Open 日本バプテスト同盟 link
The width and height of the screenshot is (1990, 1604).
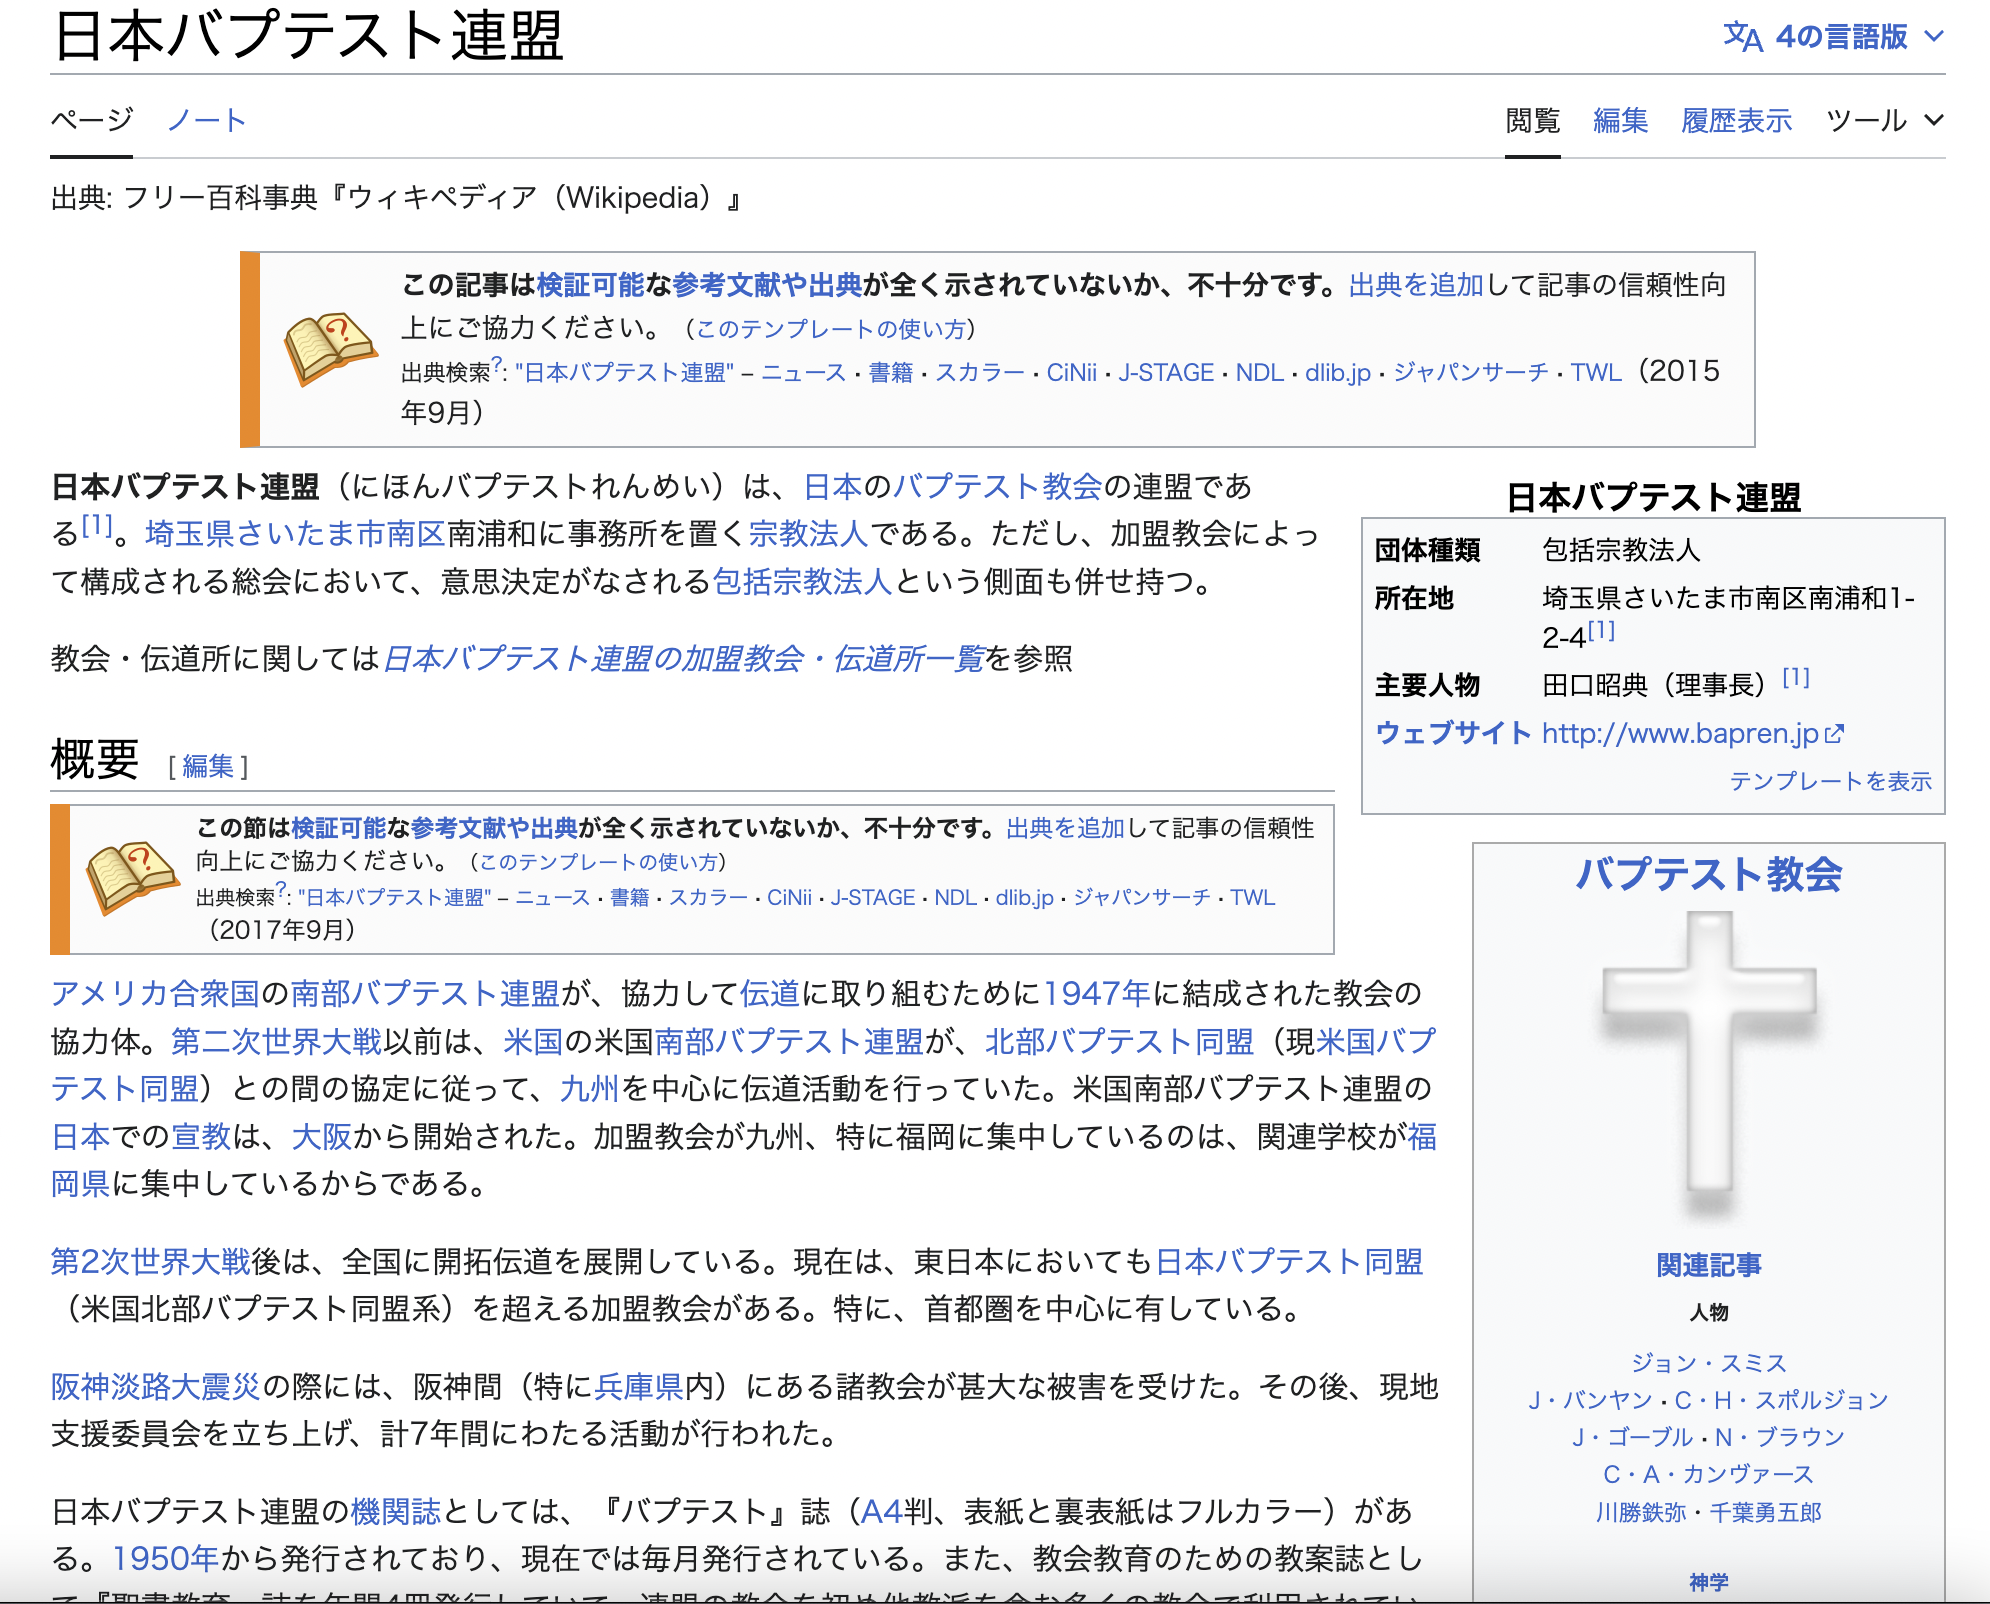[x=1289, y=1262]
